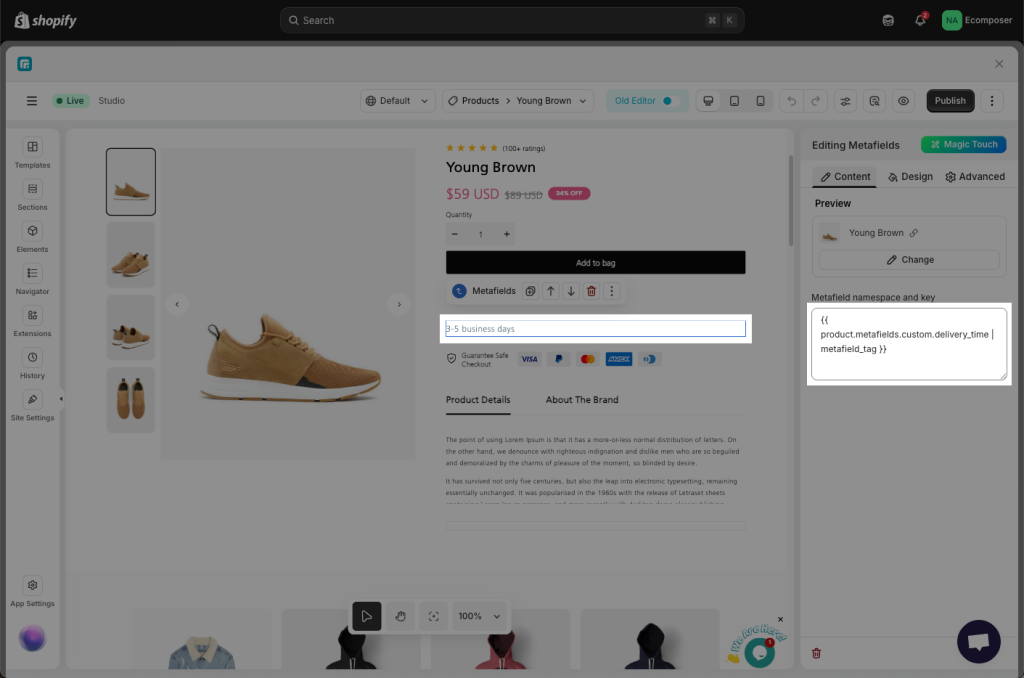Open the page settings sliders icon
This screenshot has height=678, width=1024.
click(x=845, y=101)
